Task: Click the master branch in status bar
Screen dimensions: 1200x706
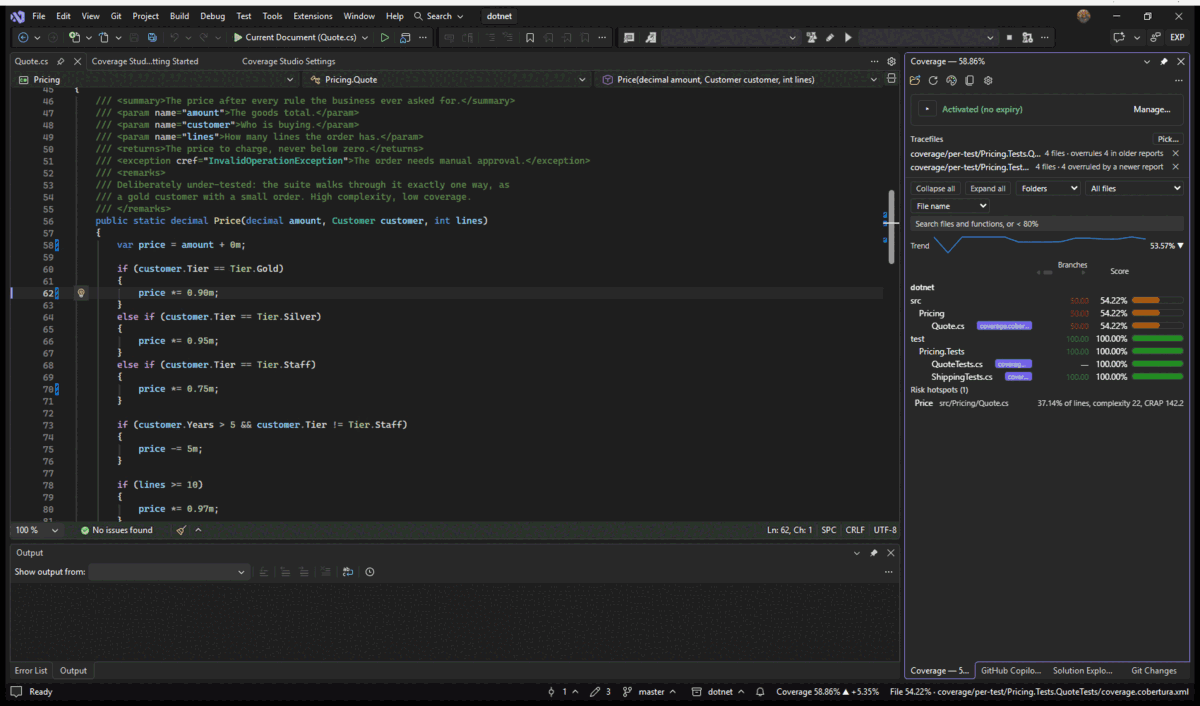Action: 649,692
